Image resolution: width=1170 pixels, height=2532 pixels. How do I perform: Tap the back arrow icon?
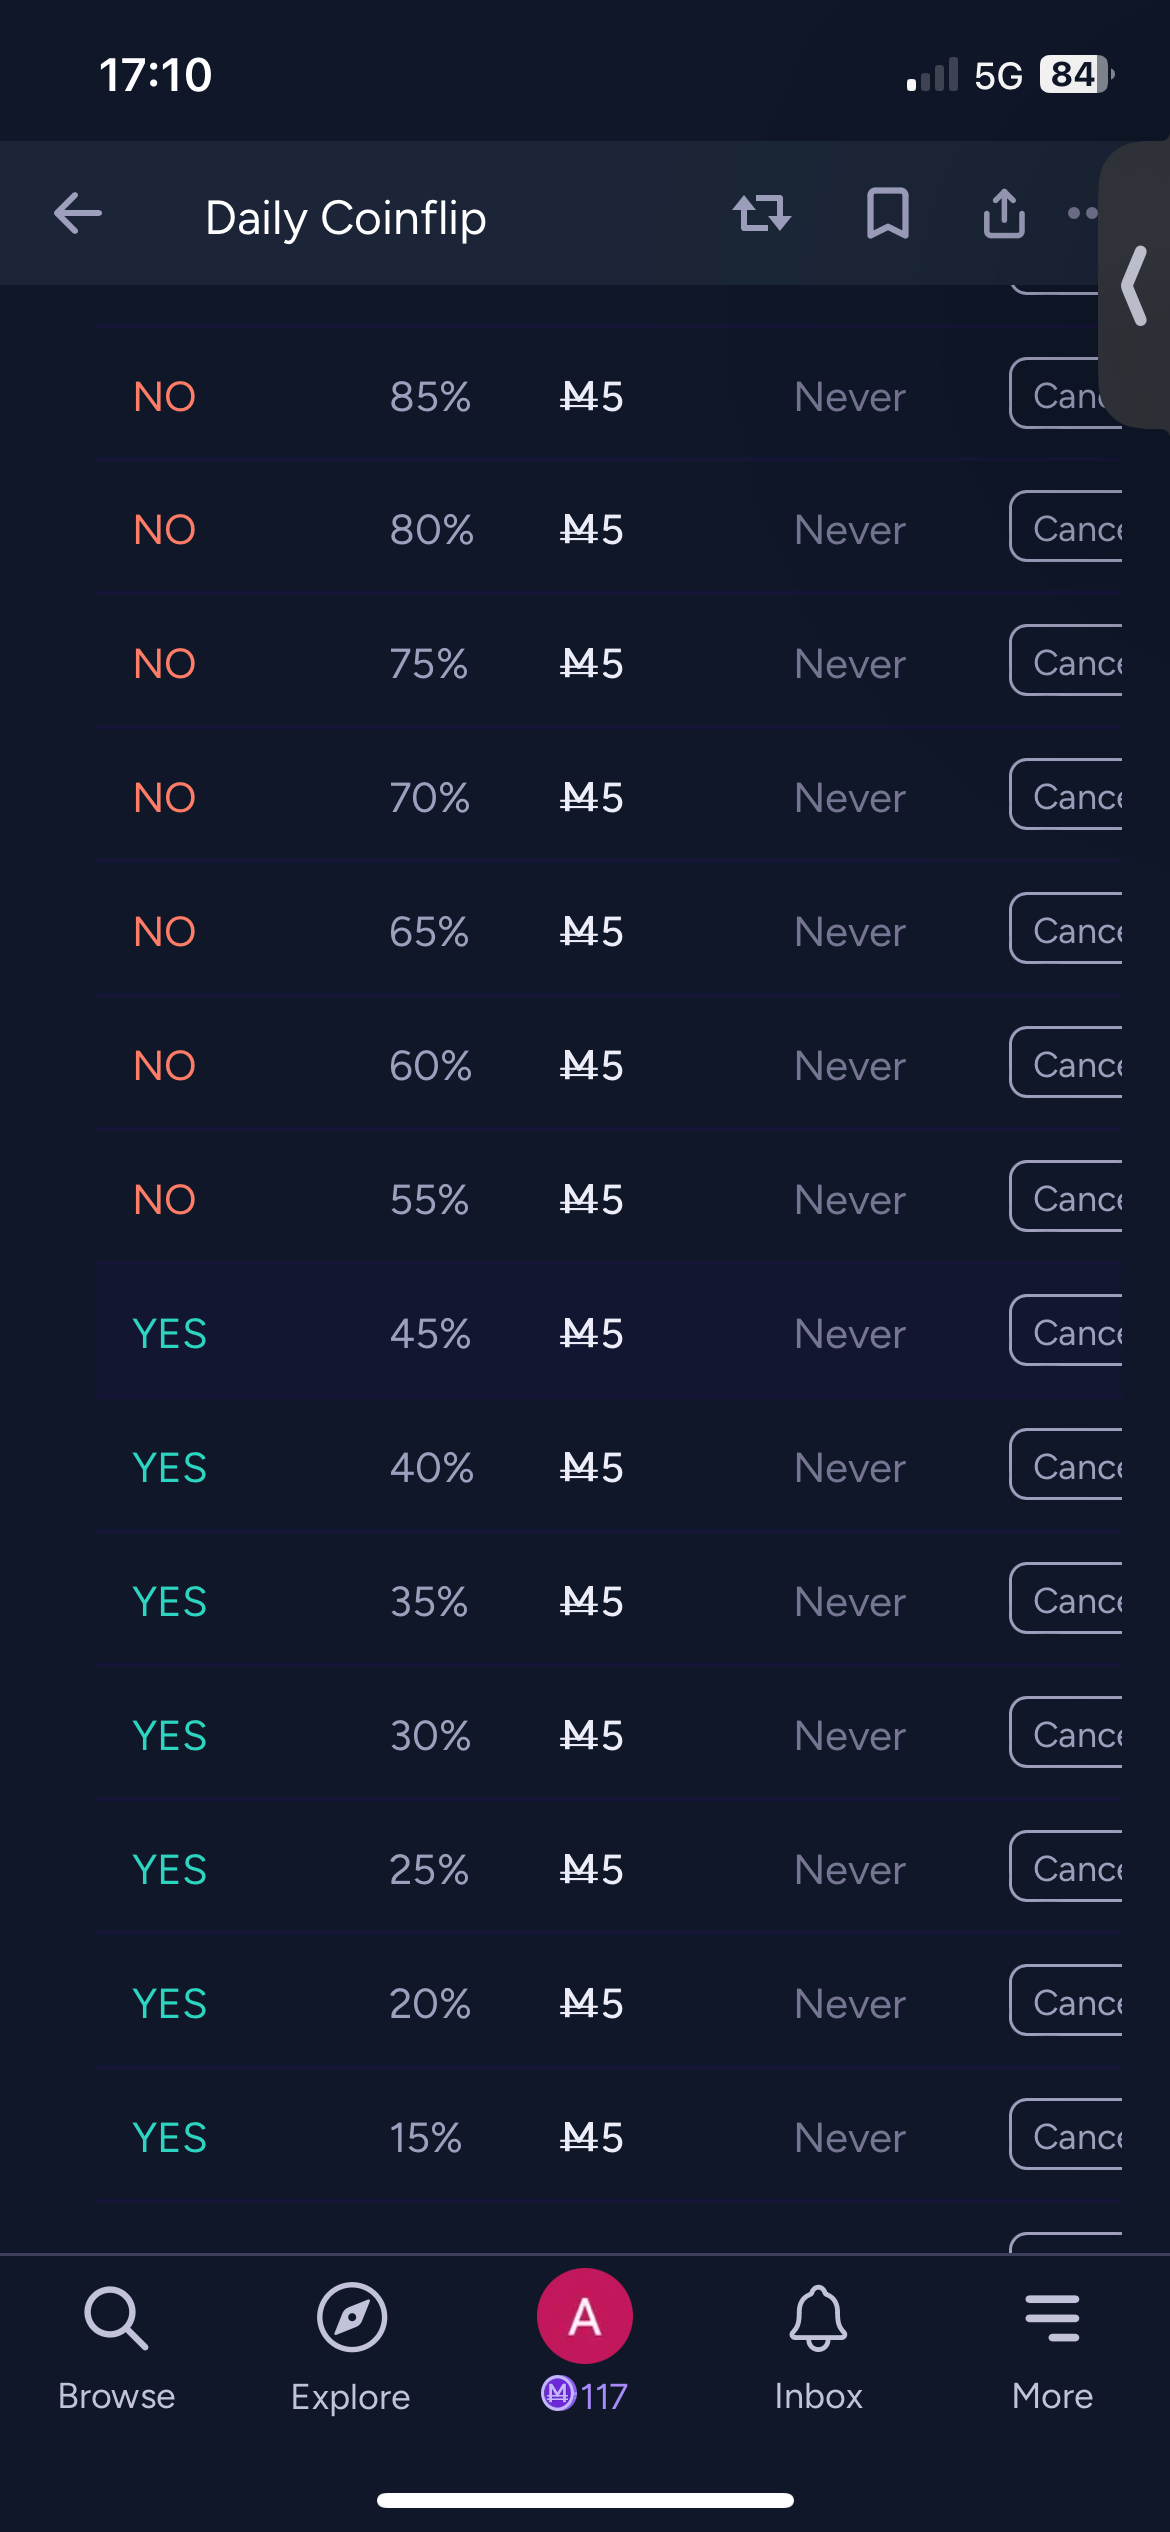78,214
